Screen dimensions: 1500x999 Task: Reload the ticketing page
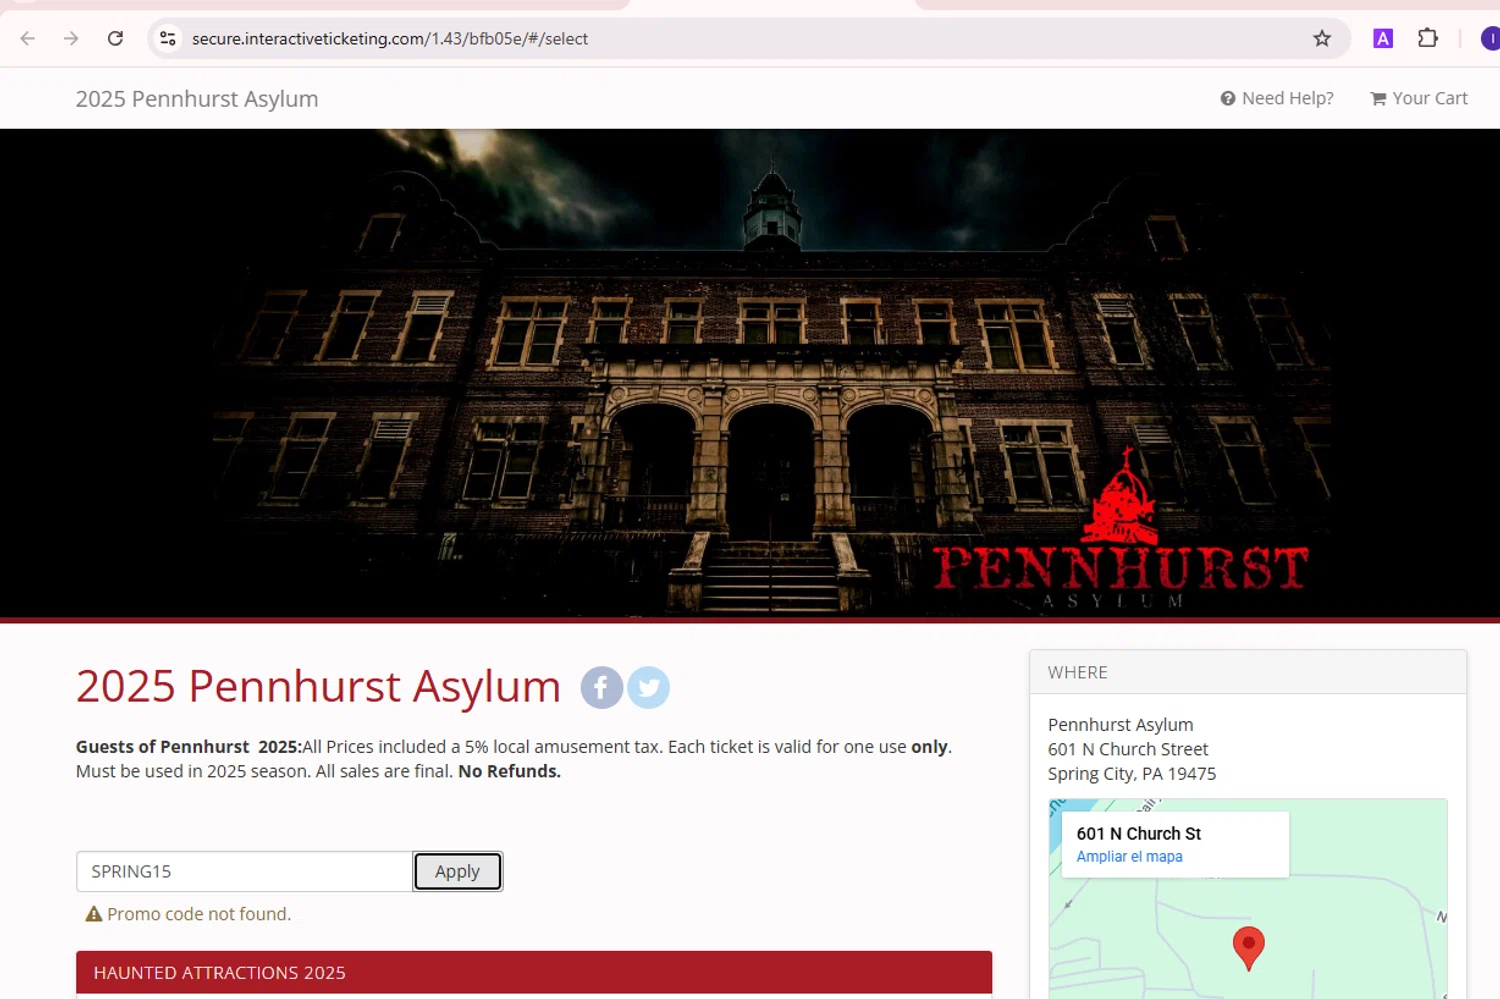115,39
